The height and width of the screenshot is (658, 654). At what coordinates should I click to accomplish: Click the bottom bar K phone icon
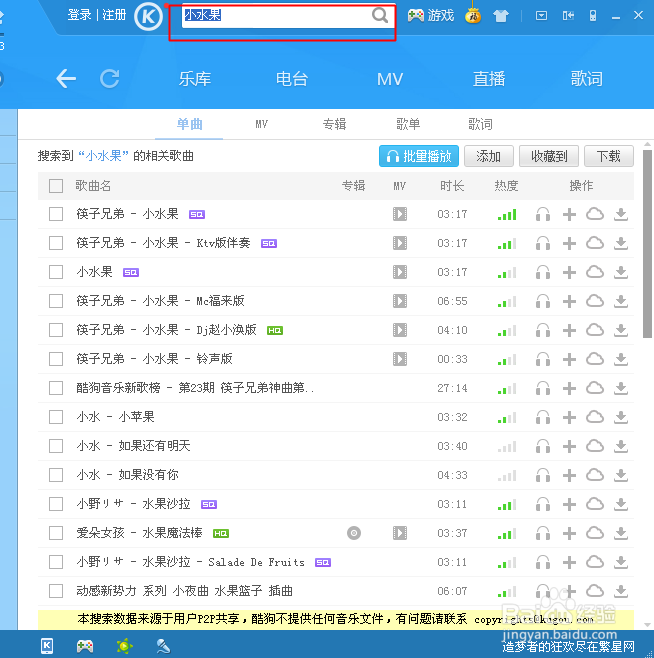click(x=47, y=646)
